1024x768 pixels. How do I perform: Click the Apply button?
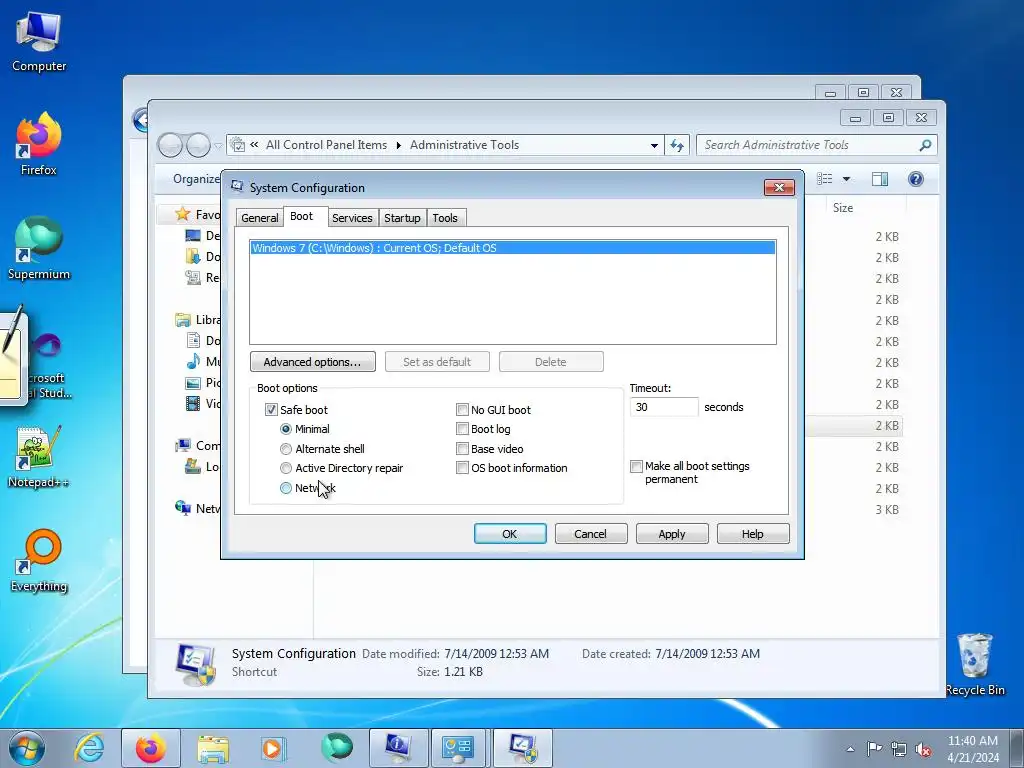point(672,534)
